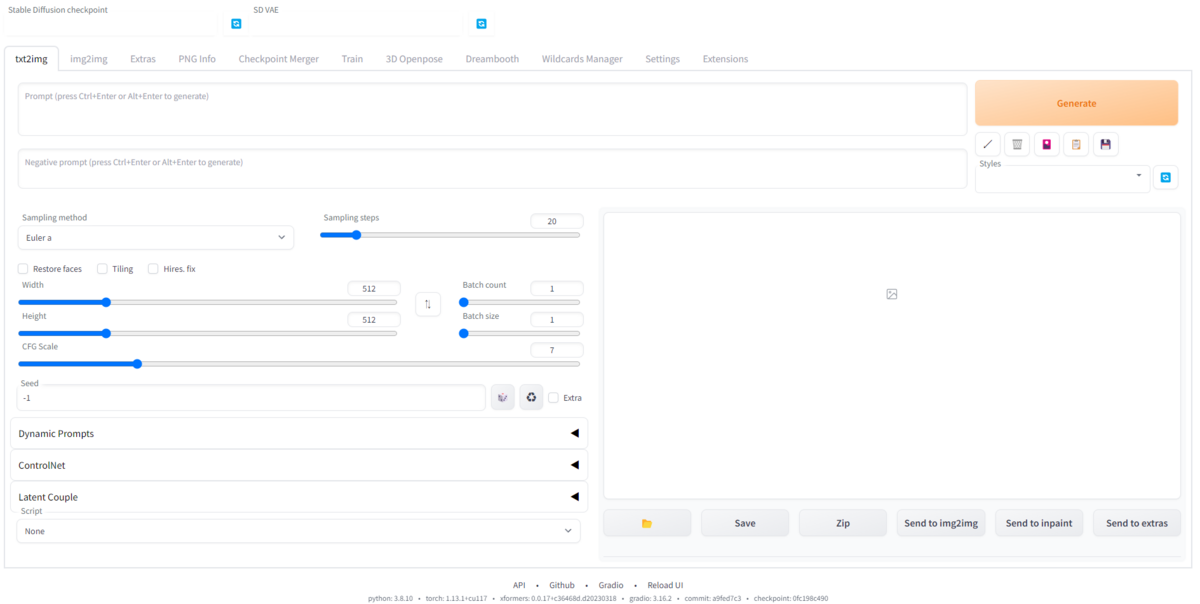Expand the Dynamic Prompts section
The width and height of the screenshot is (1200, 604).
[299, 434]
